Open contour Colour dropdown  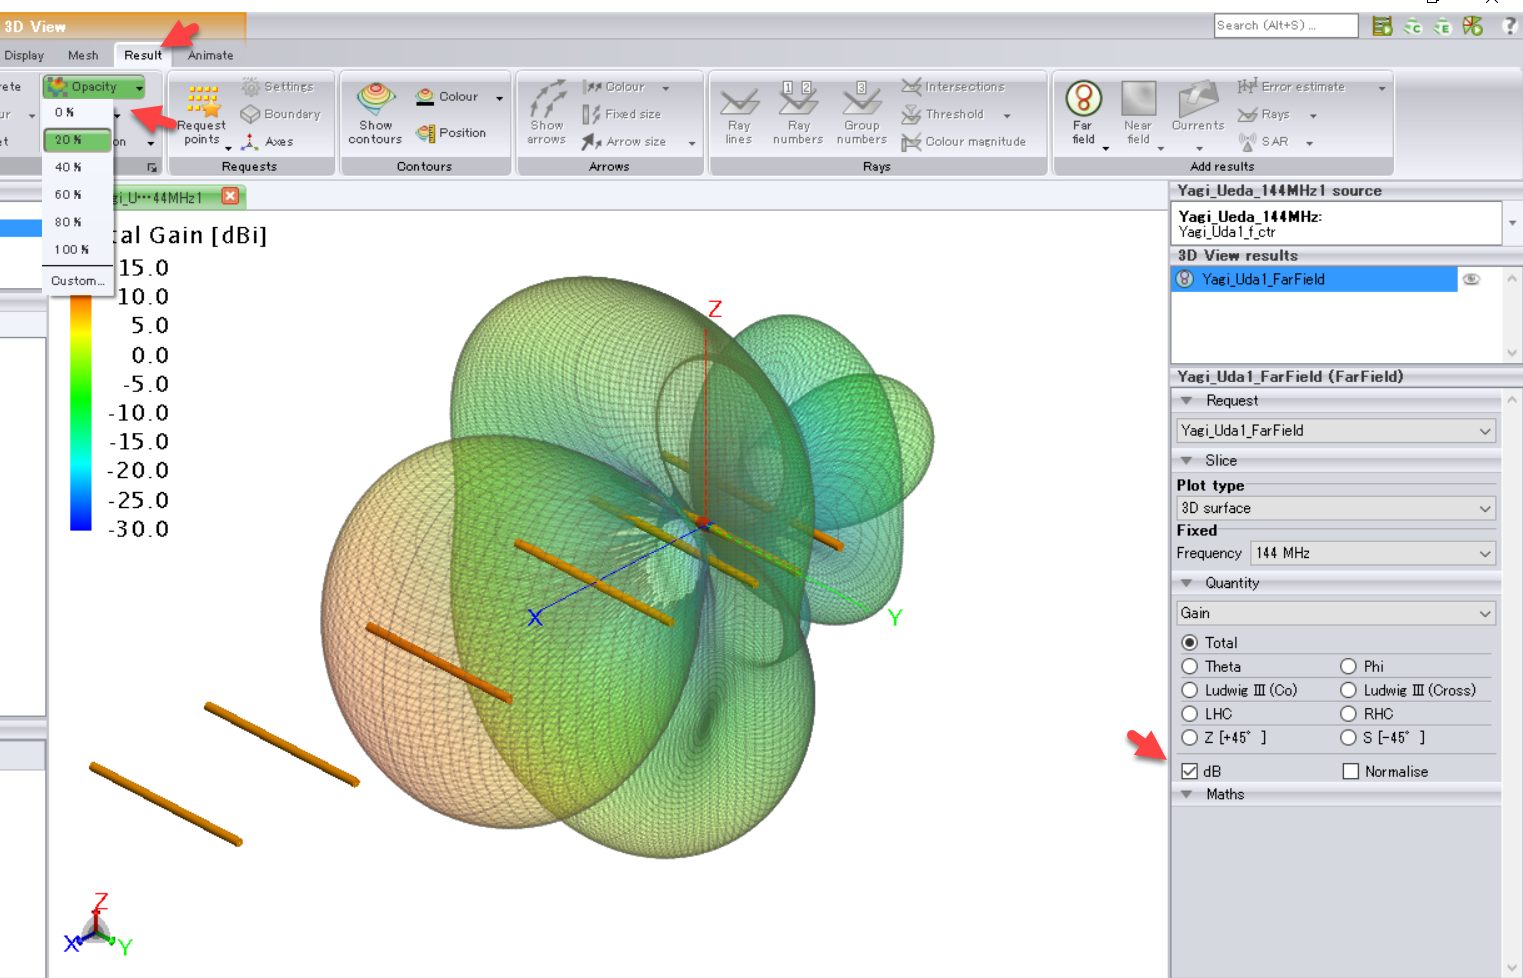[x=499, y=97]
